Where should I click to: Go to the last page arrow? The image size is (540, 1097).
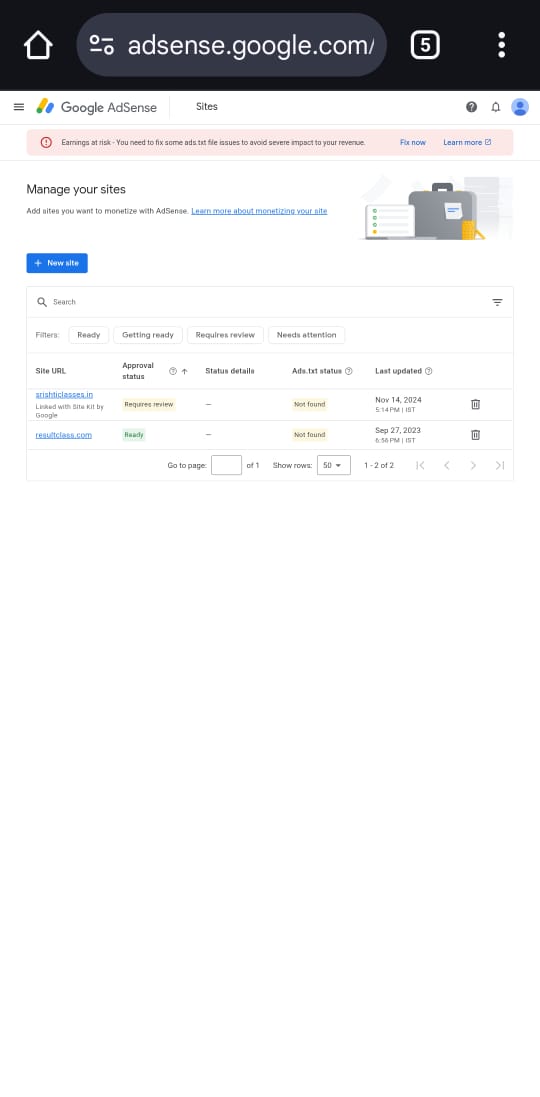click(500, 465)
